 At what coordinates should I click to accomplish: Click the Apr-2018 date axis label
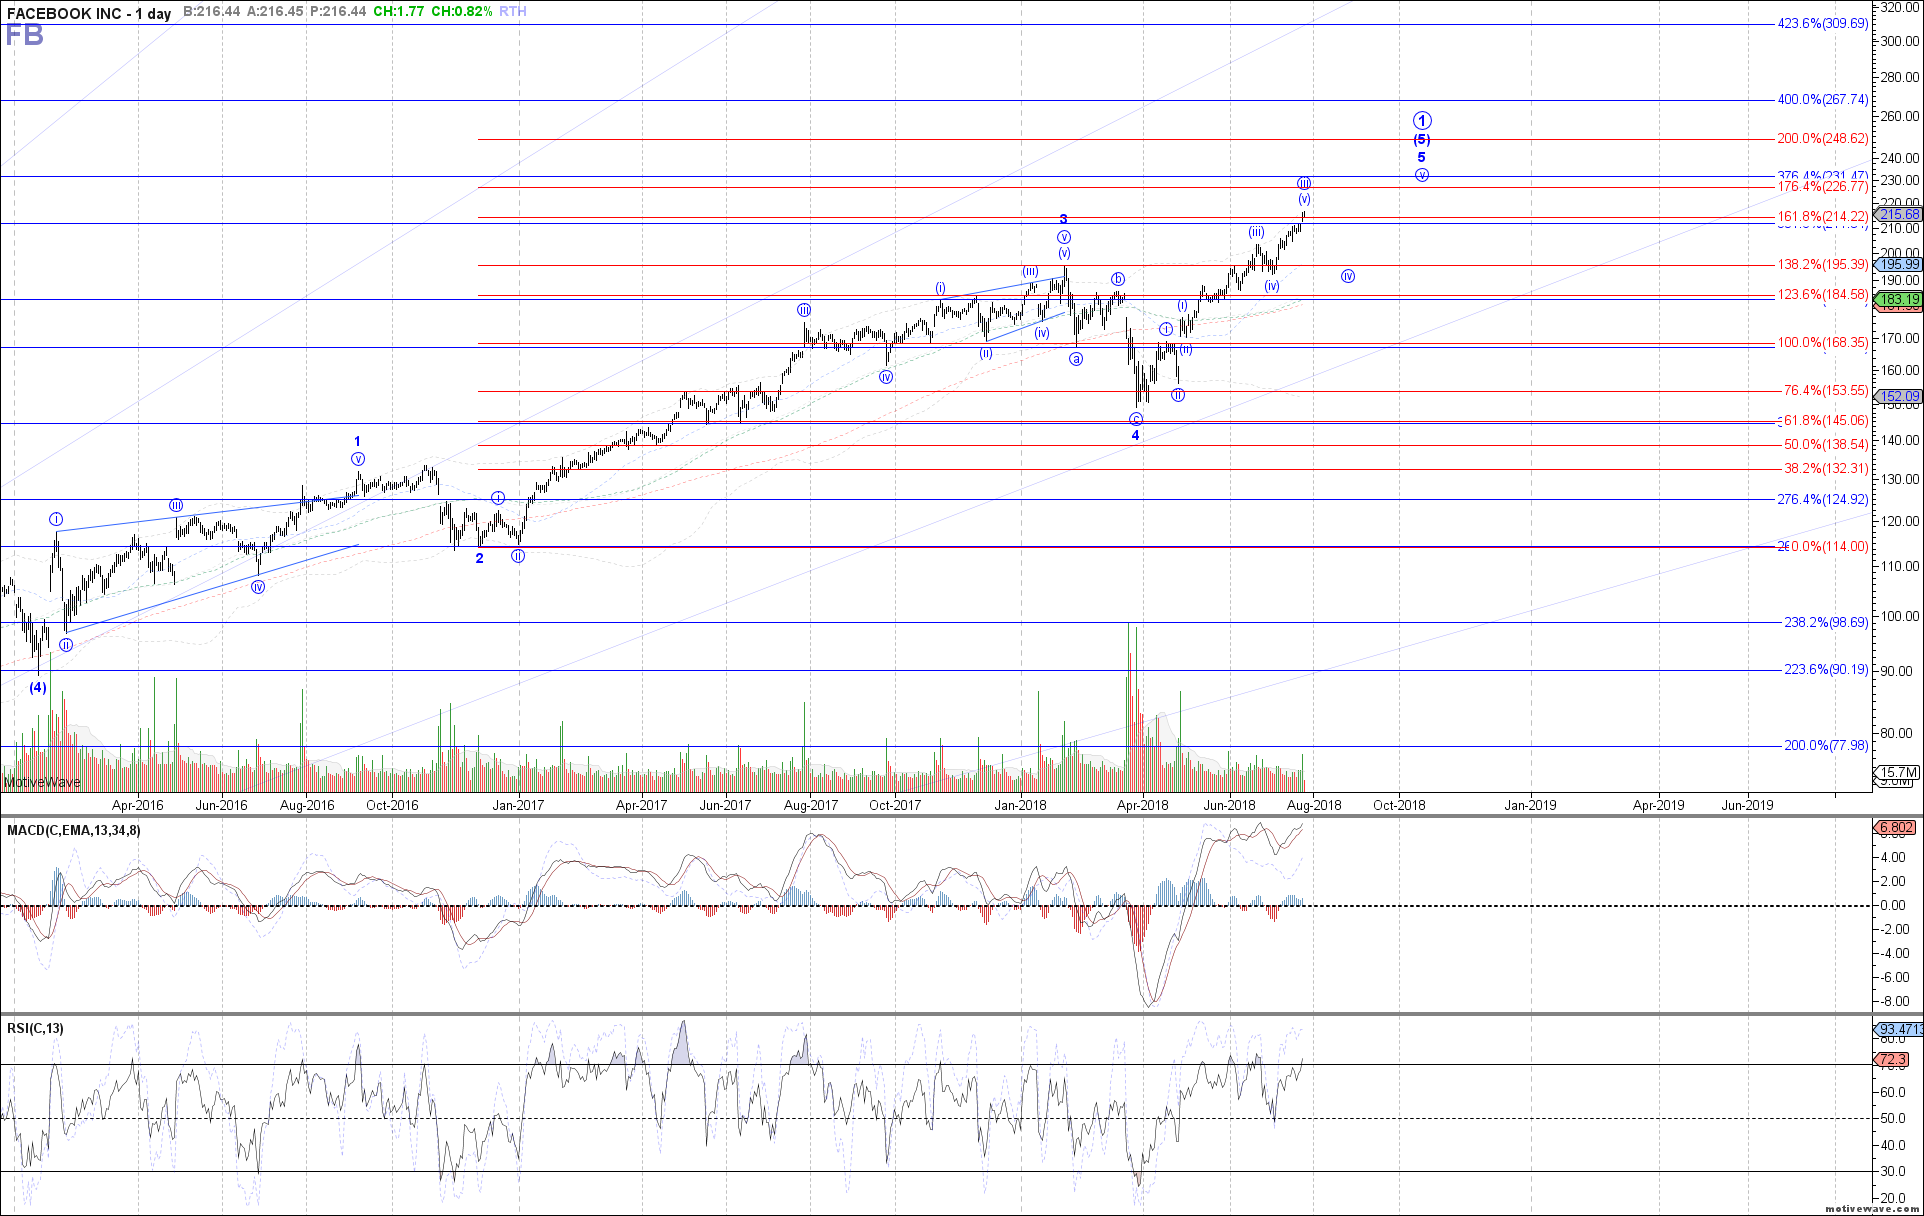coord(1142,805)
